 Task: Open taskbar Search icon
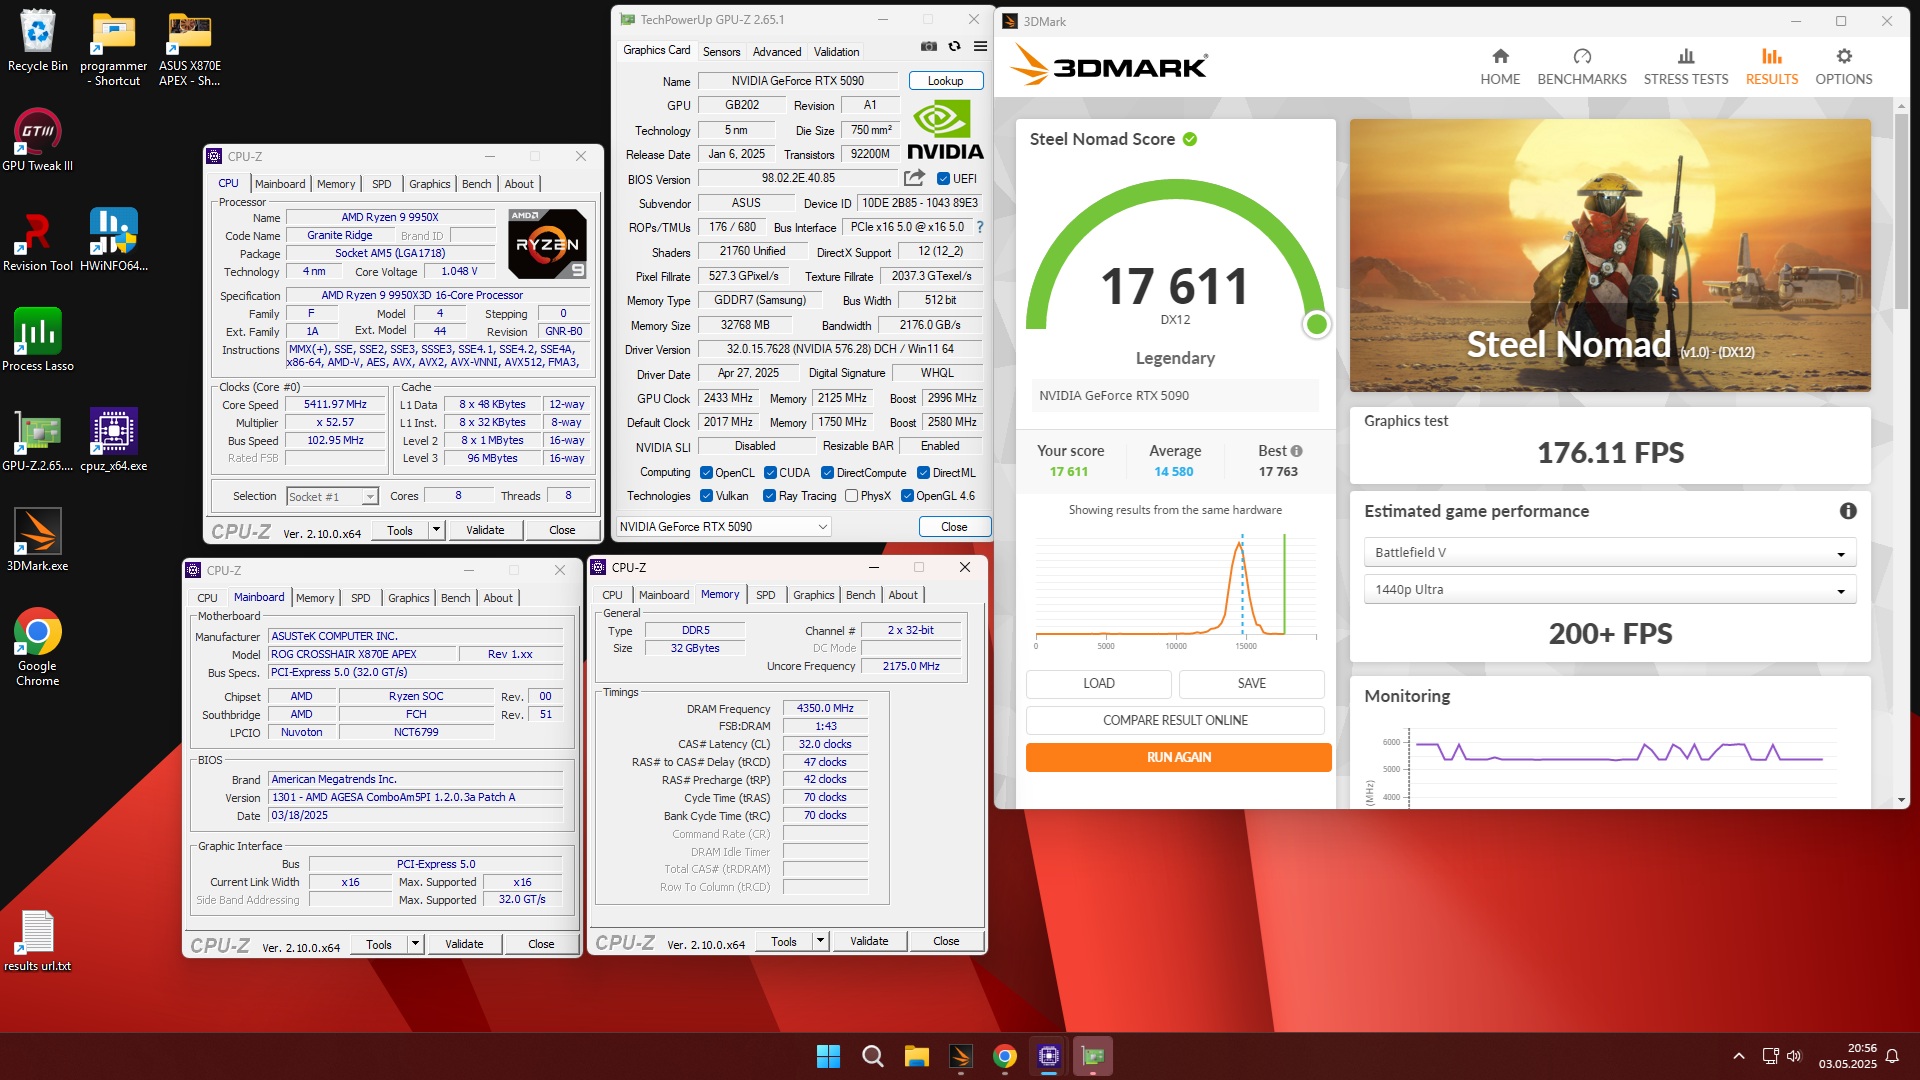[x=873, y=1056]
